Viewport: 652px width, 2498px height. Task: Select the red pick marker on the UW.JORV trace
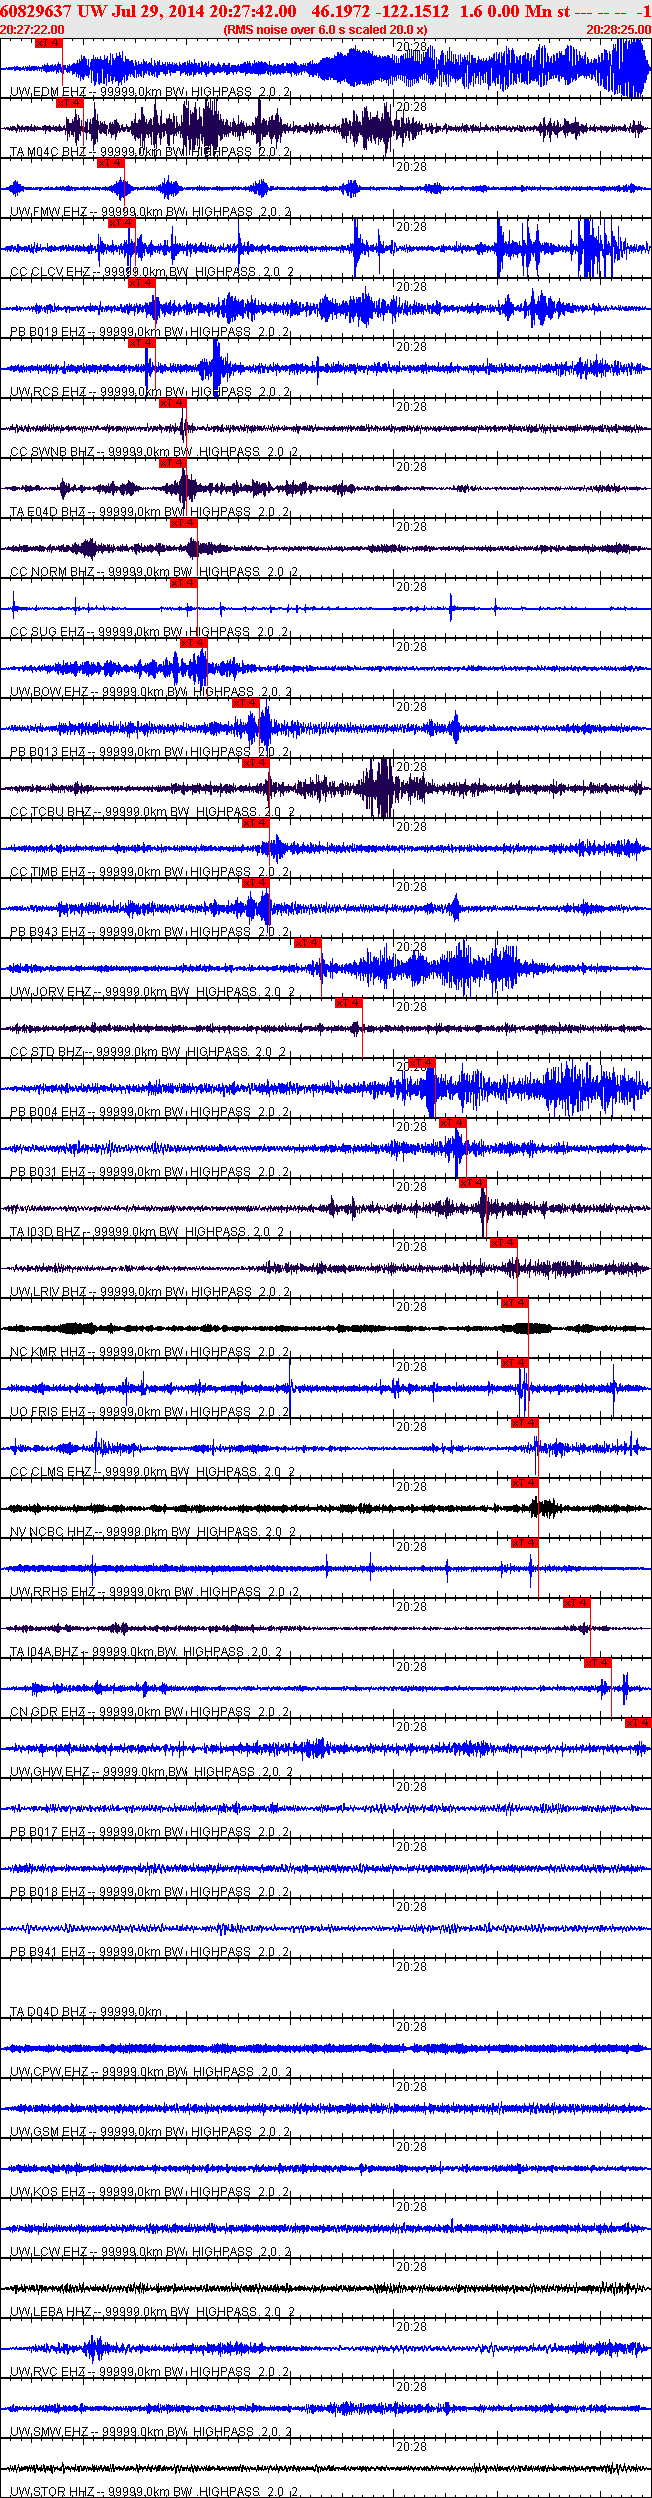point(307,943)
